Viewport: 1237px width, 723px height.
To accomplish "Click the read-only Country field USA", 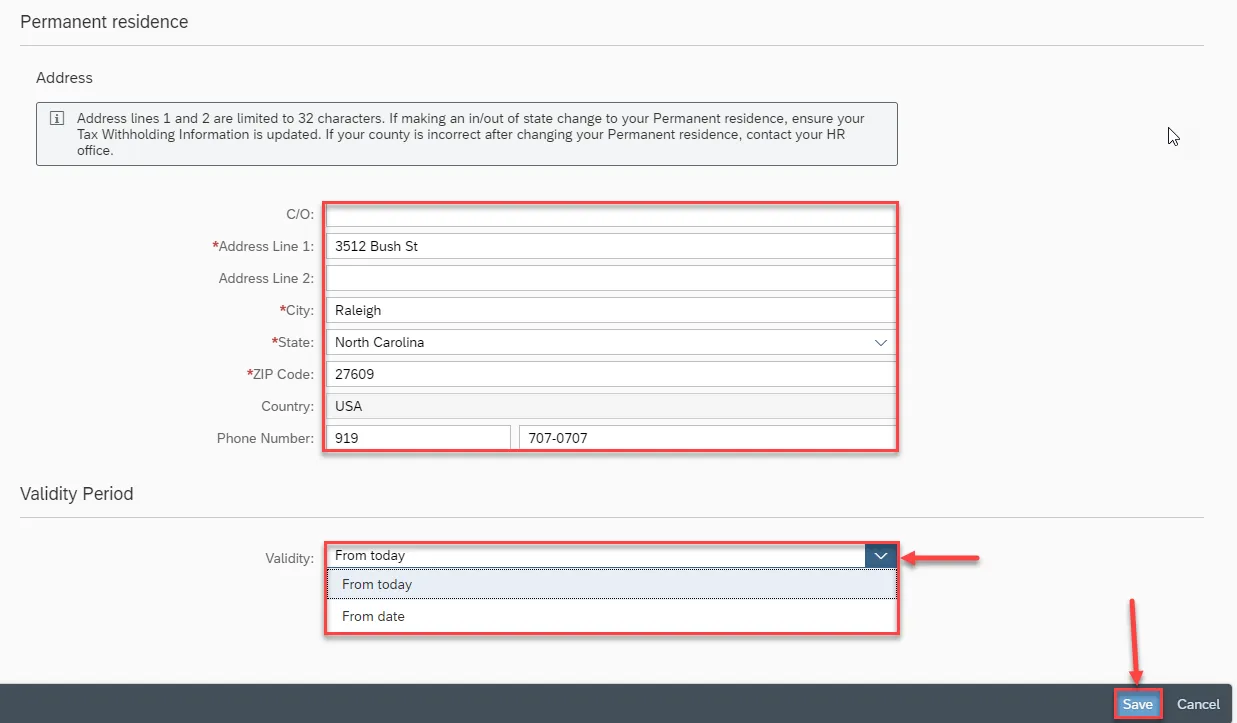I will 610,406.
